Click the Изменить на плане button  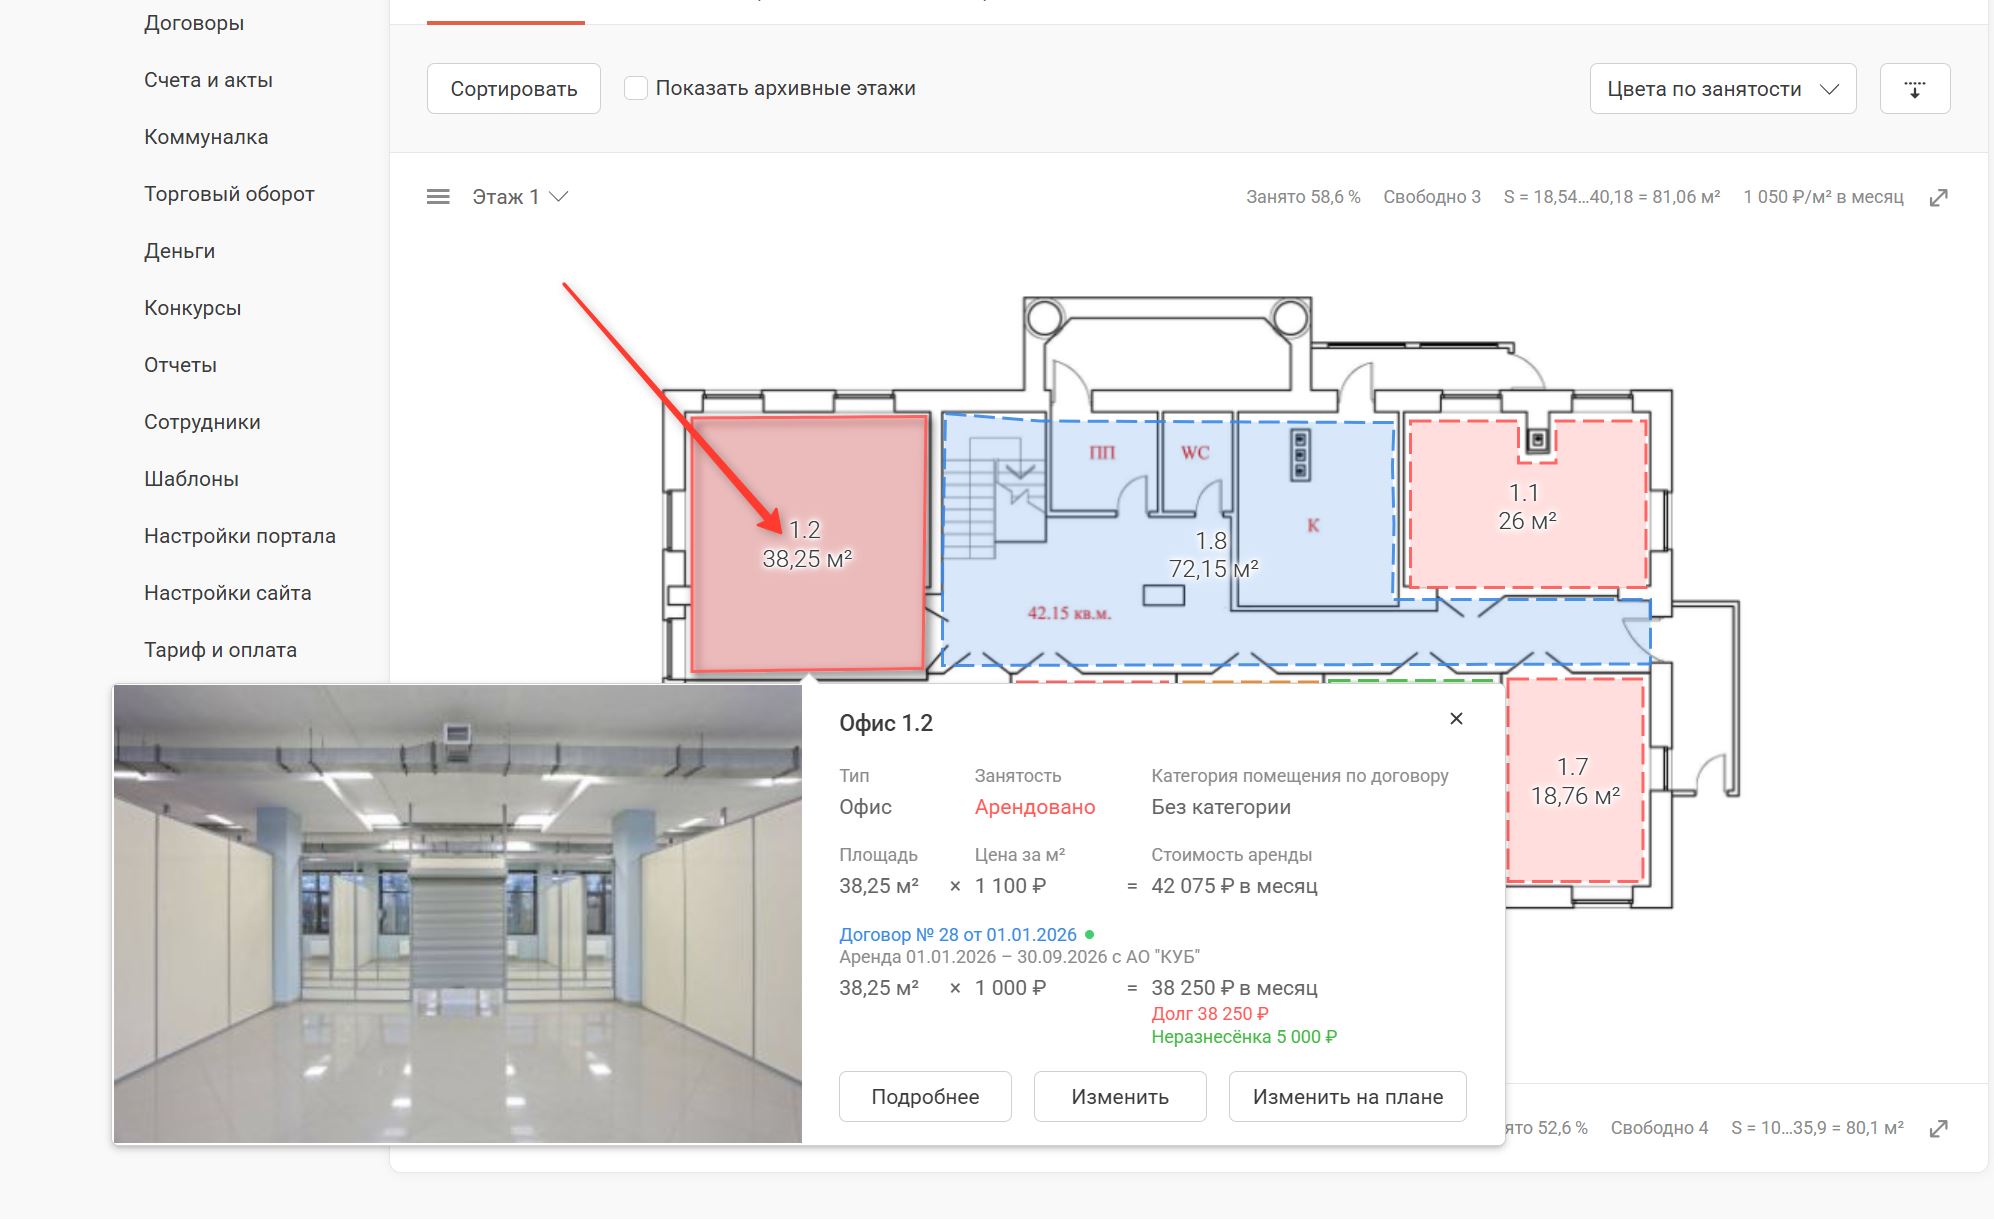1347,1097
